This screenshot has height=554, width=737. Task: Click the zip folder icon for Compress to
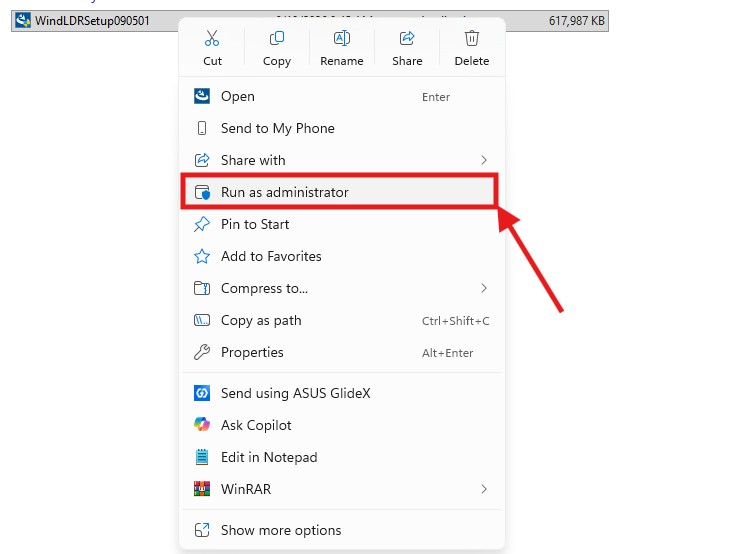[x=202, y=288]
